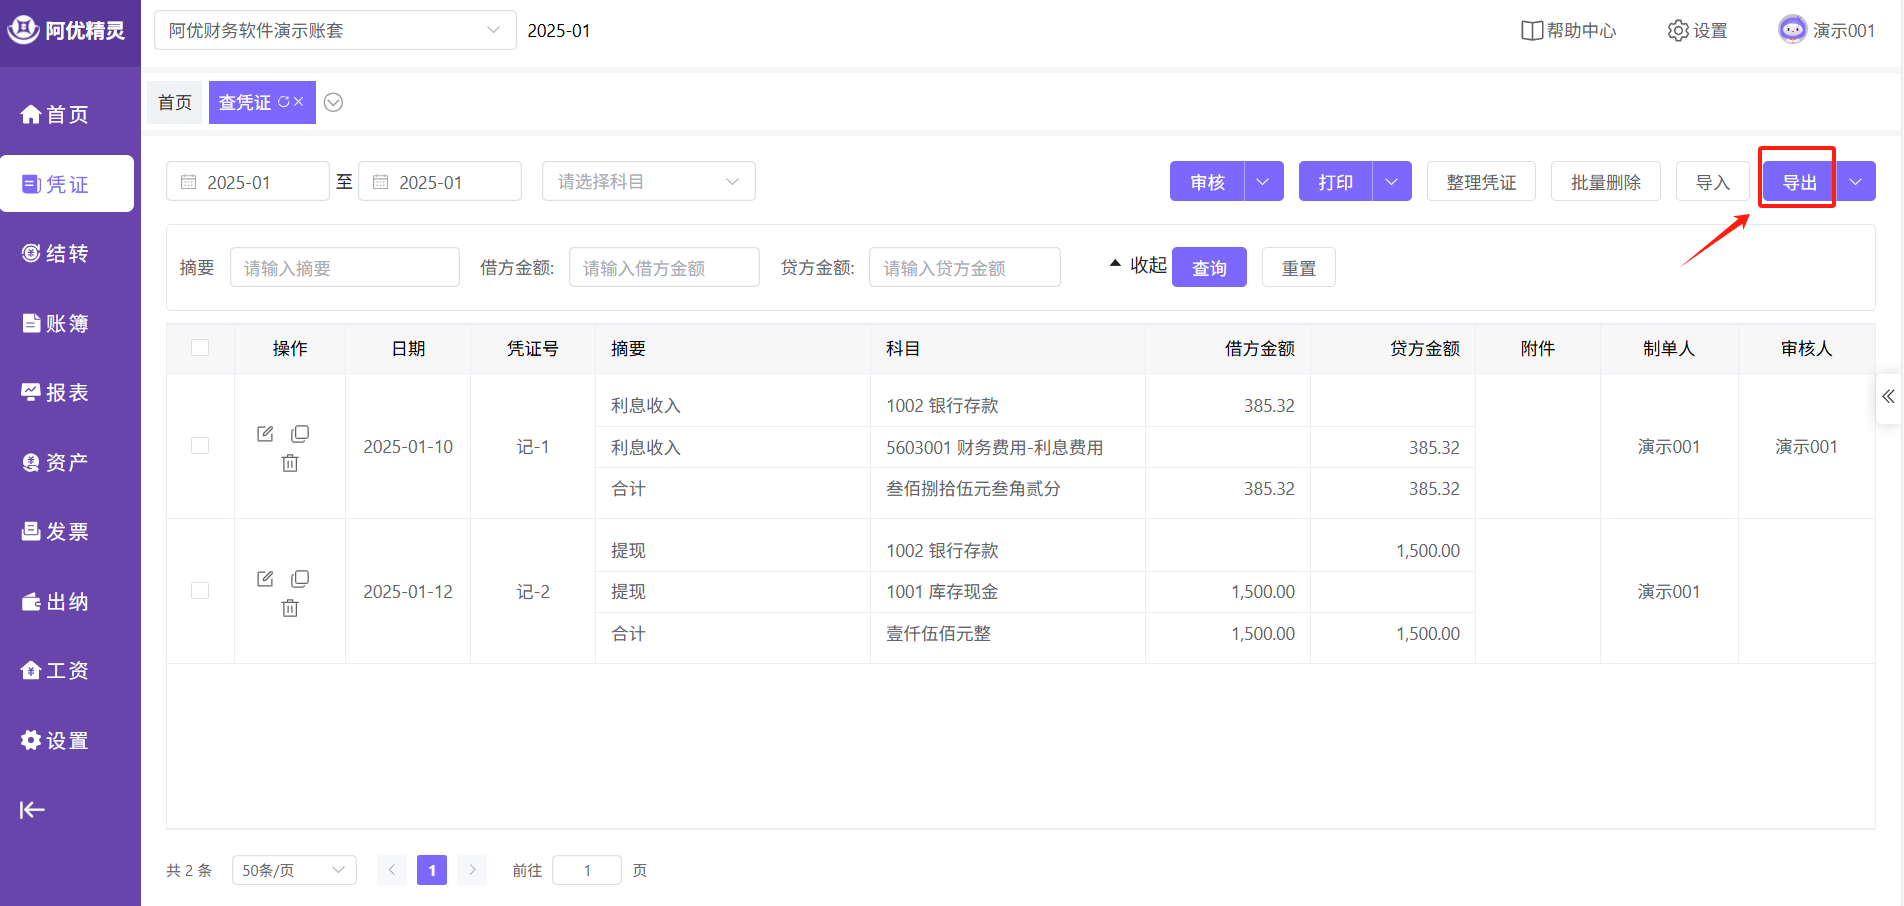Collapse the left sidebar with arrow icon
1904x906 pixels.
tap(32, 810)
